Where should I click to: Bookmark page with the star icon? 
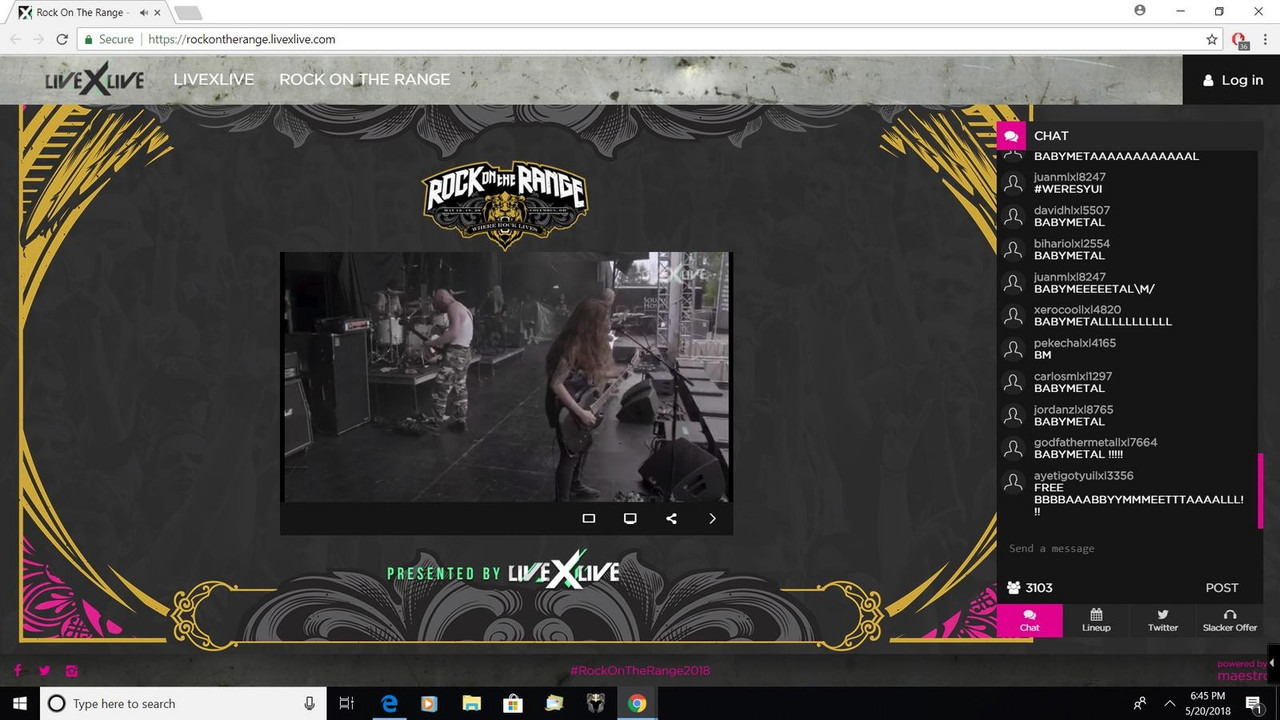tap(1212, 39)
